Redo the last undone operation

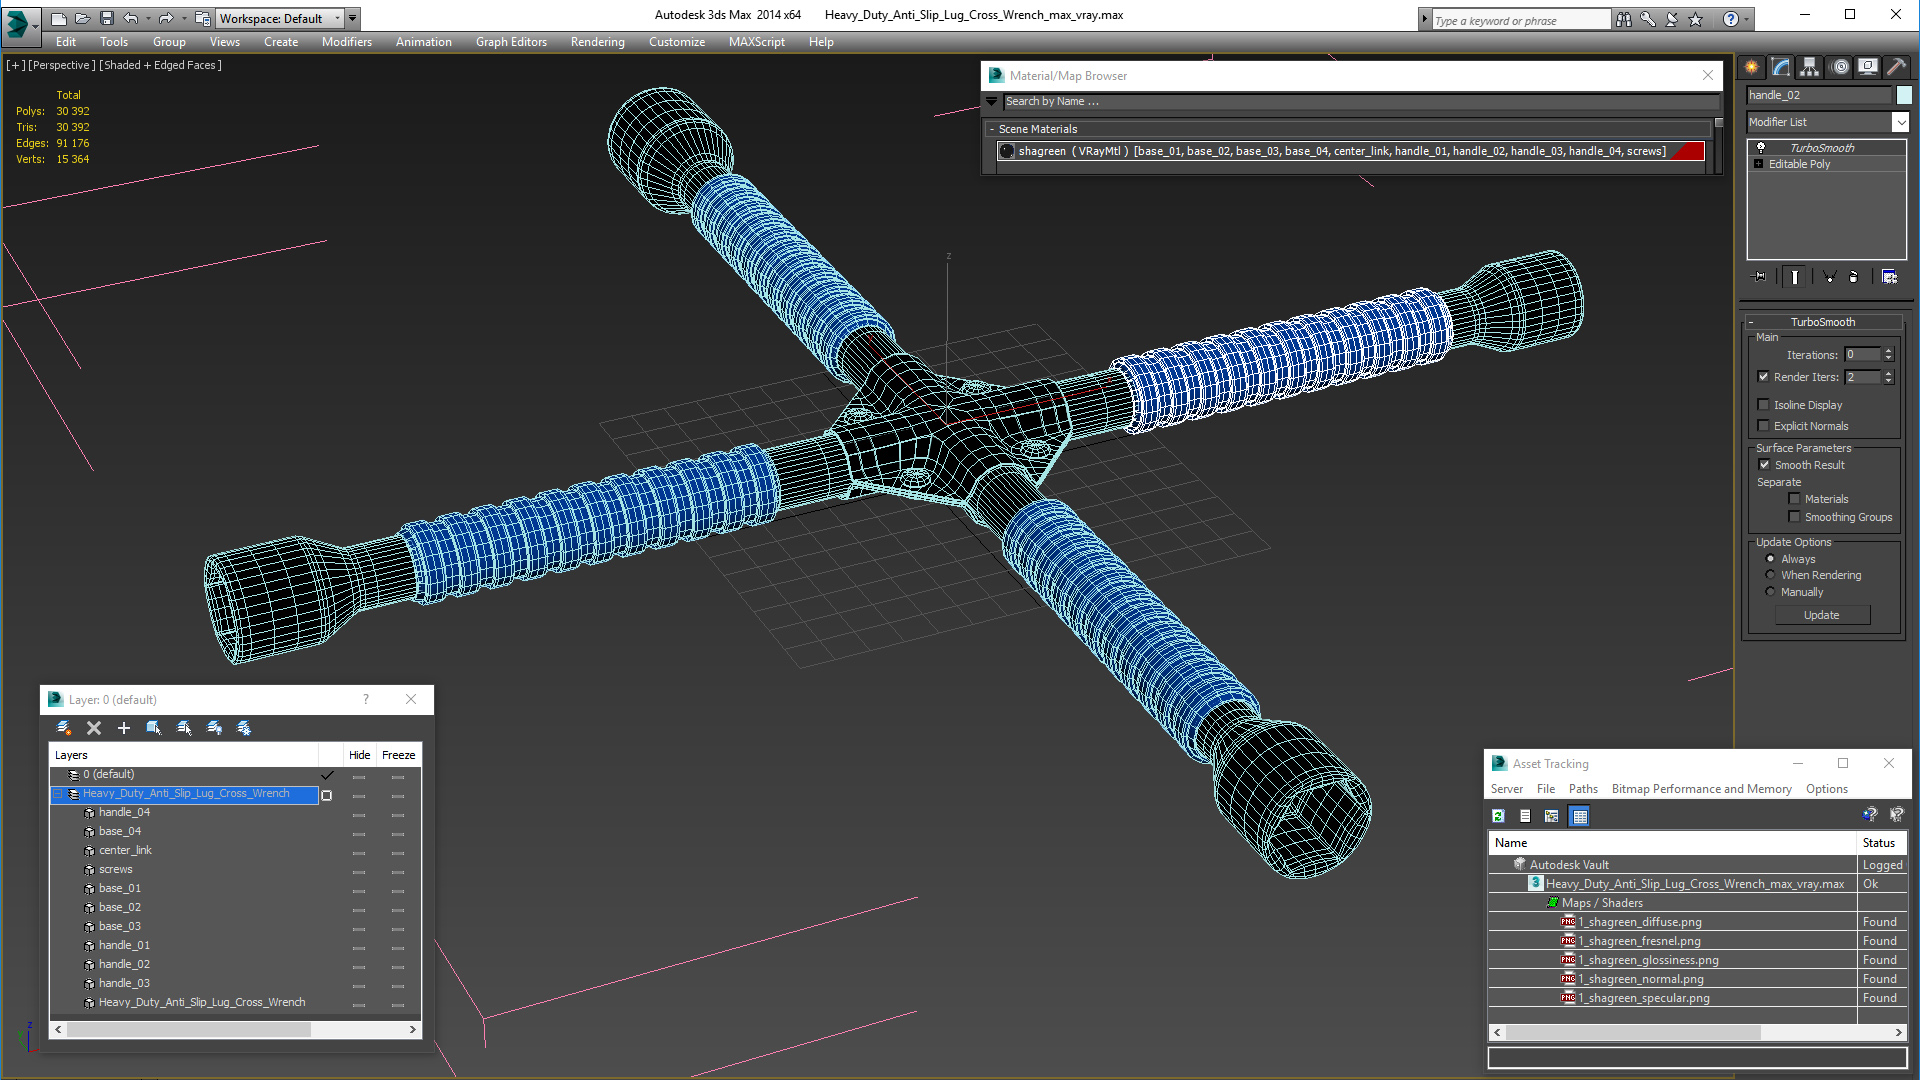165,18
